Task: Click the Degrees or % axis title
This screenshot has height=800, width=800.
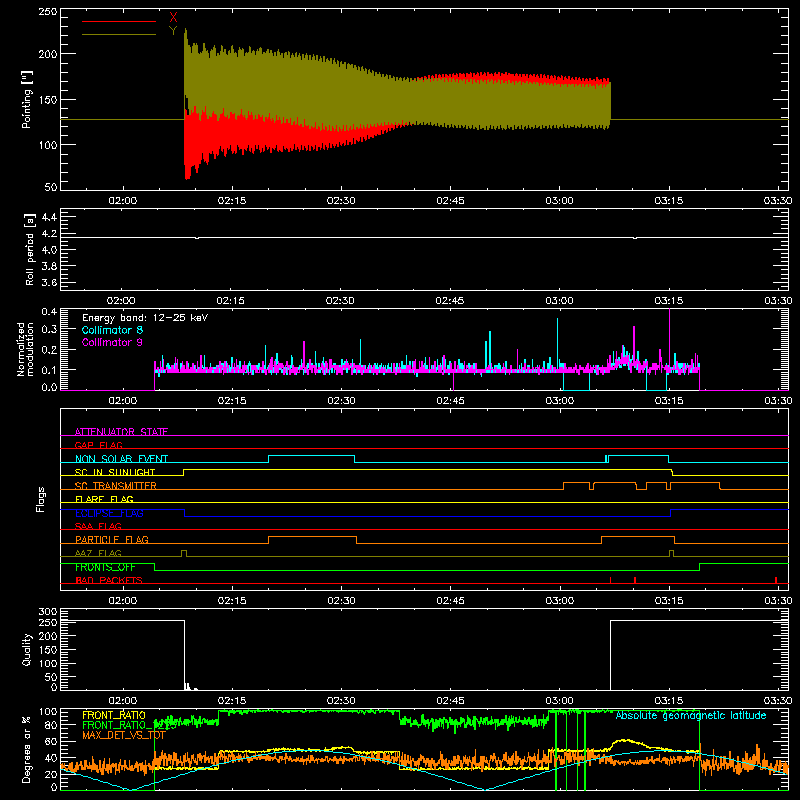Action: (x=27, y=749)
